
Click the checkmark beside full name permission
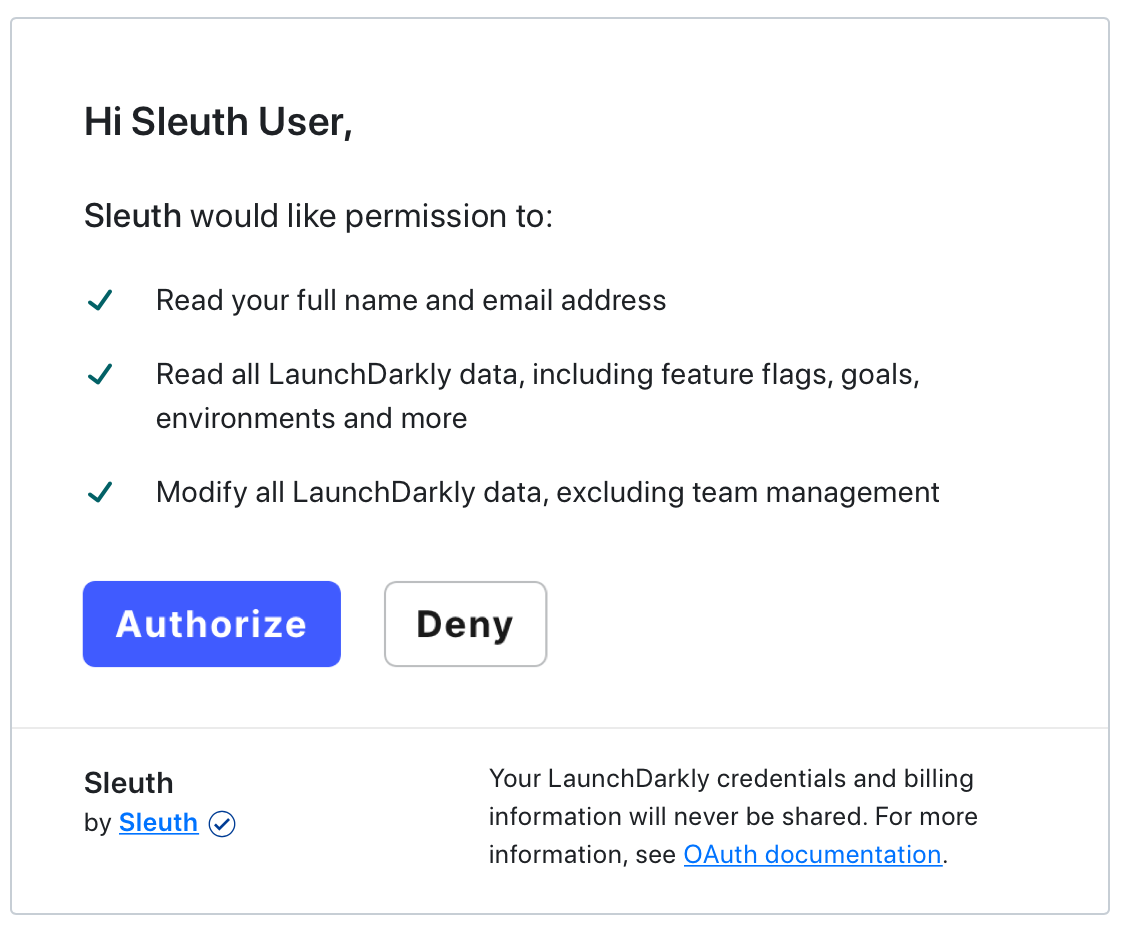pyautogui.click(x=99, y=299)
